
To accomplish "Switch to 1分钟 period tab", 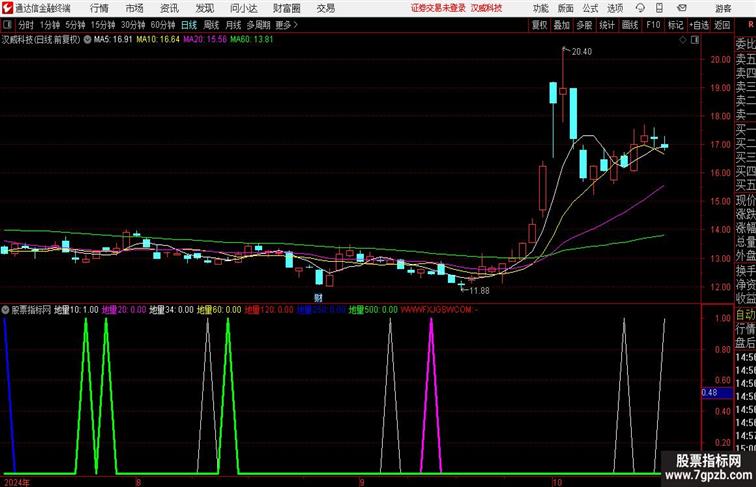I will [x=50, y=25].
